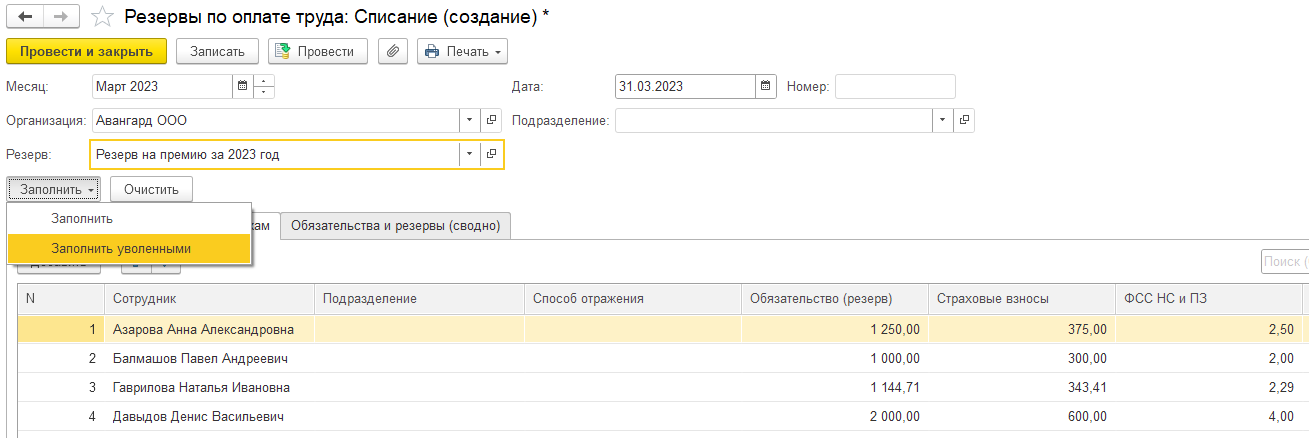
Task: Open attached files via paperclip icon
Action: pos(392,51)
